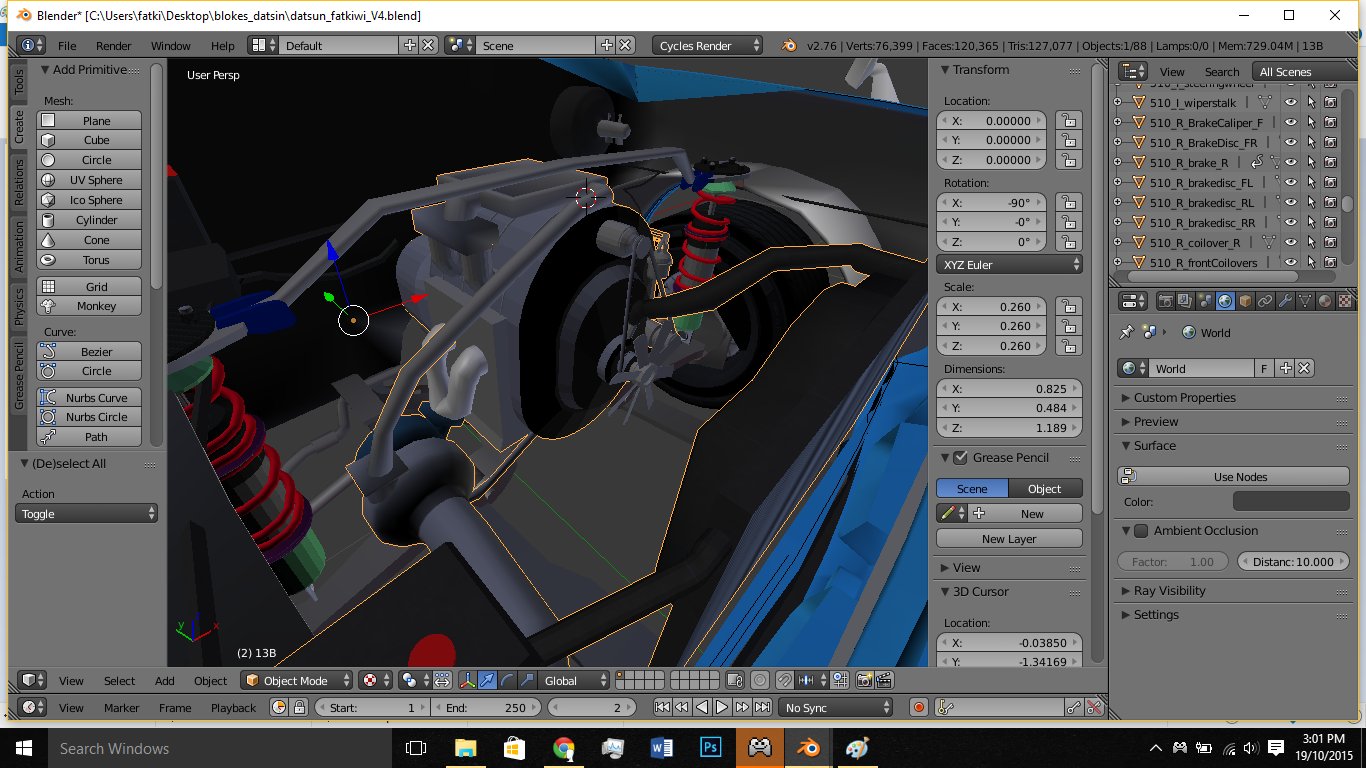Click the world surface Color swatch

pos(1291,502)
